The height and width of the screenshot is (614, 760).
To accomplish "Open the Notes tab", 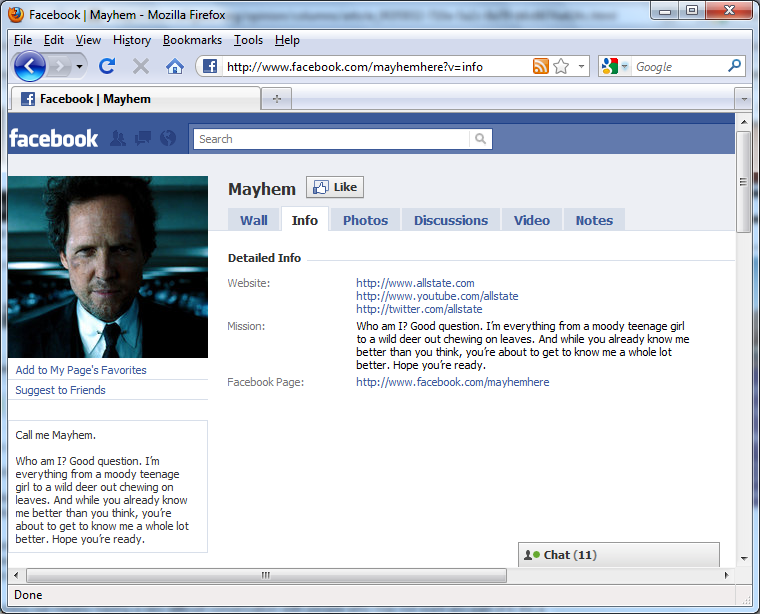I will coord(594,220).
